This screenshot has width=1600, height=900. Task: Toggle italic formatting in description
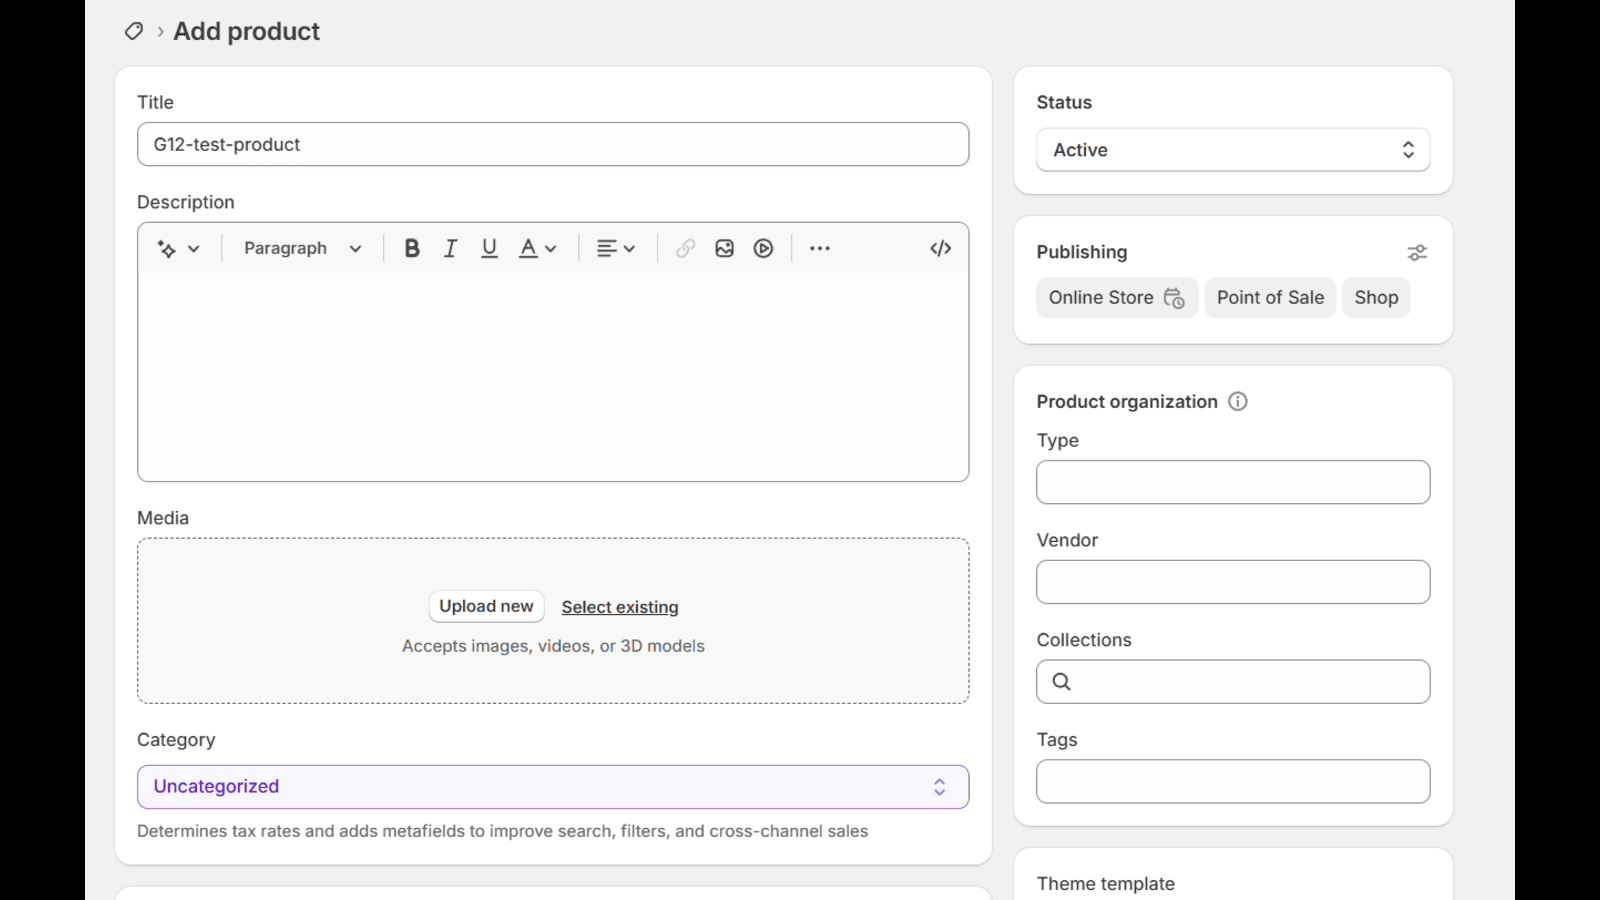(x=450, y=249)
